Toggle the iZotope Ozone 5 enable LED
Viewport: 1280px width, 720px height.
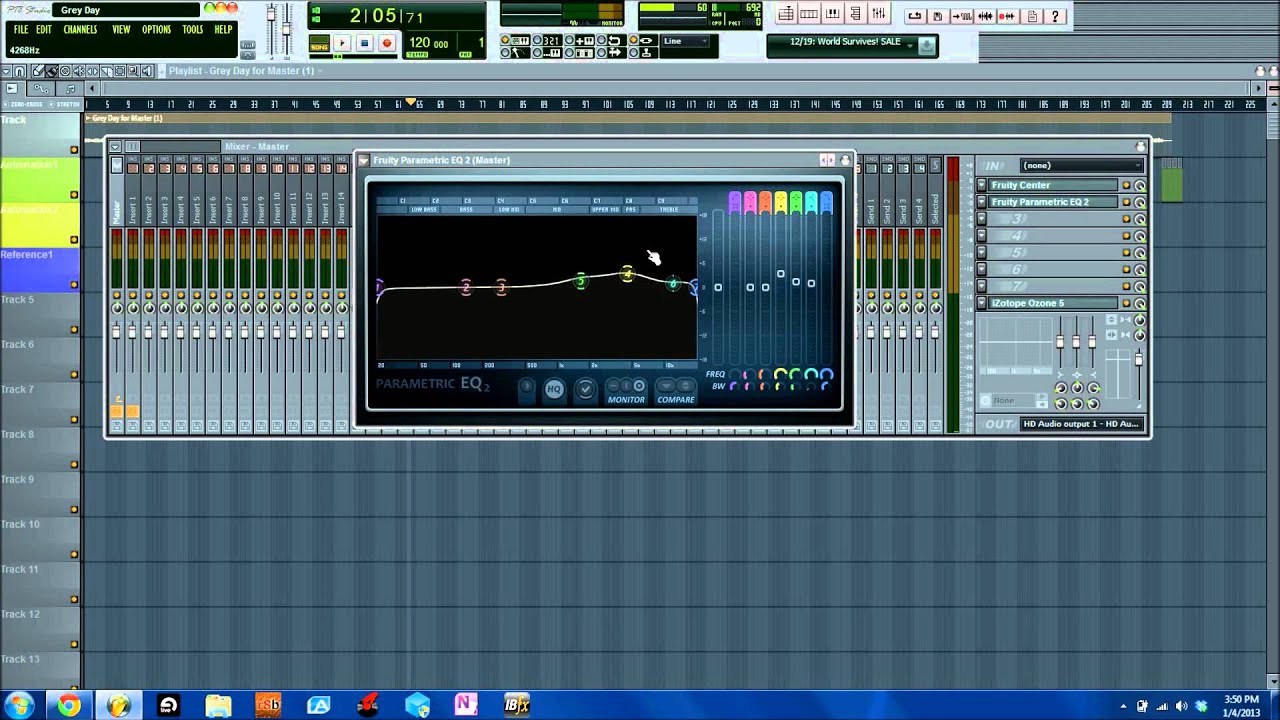1126,303
